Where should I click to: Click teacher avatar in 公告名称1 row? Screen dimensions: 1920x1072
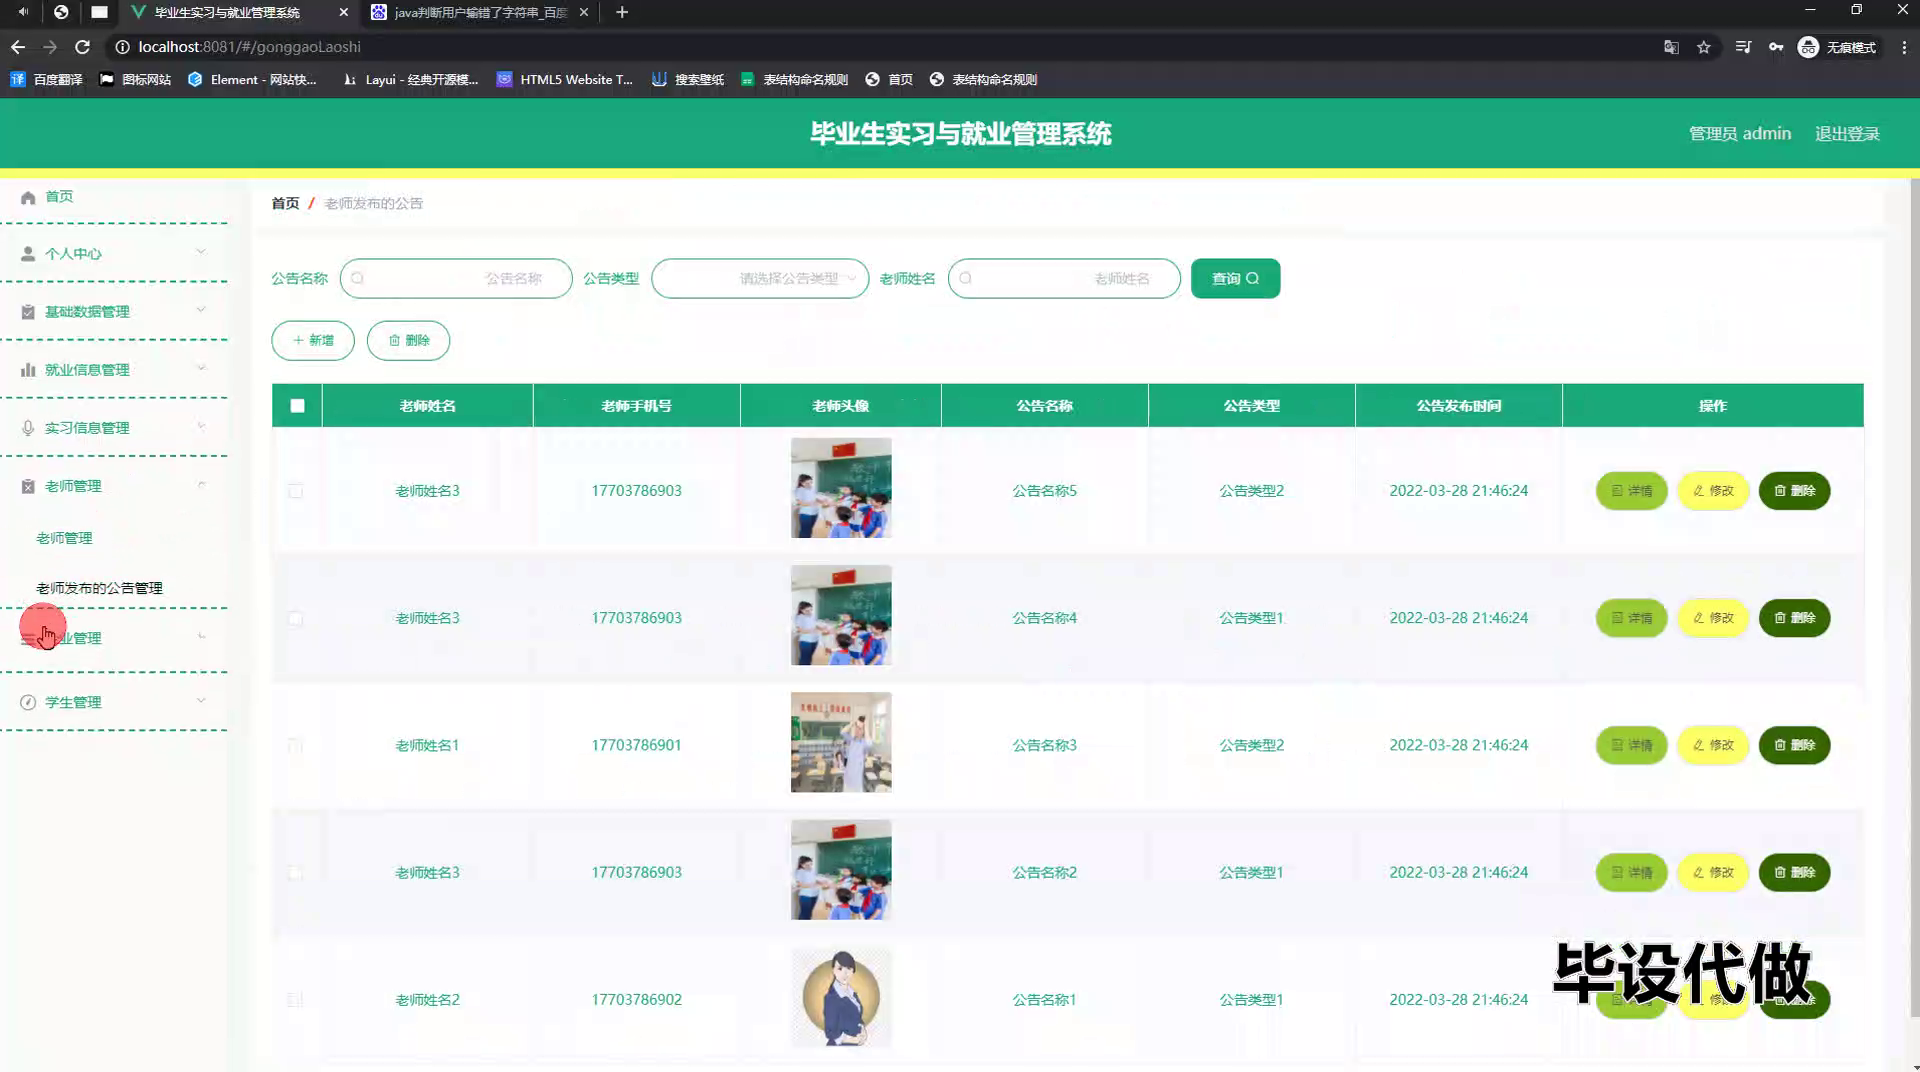(841, 998)
